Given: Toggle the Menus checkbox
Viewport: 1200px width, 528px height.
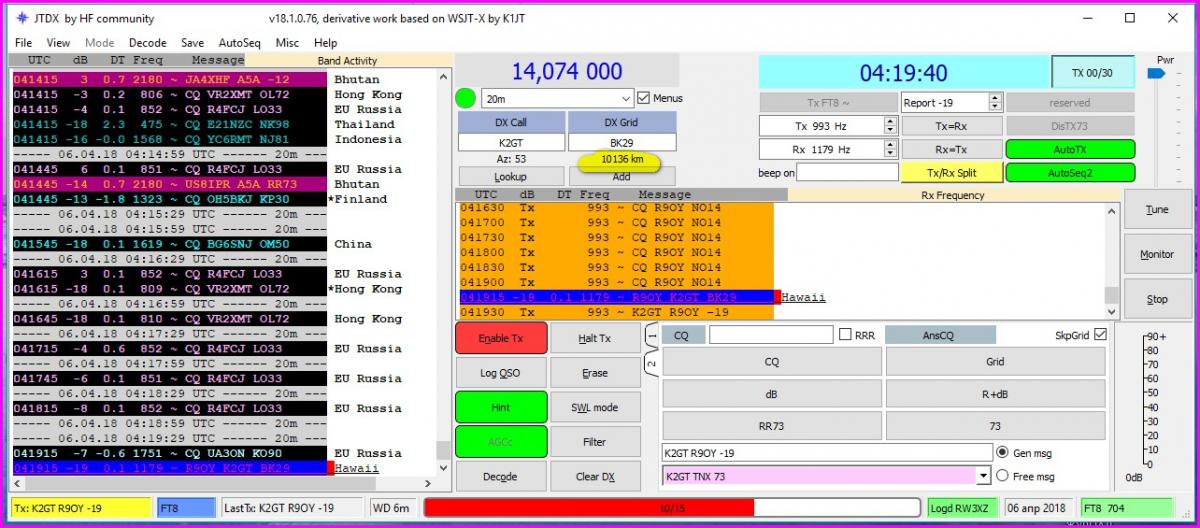Looking at the screenshot, I should point(644,98).
